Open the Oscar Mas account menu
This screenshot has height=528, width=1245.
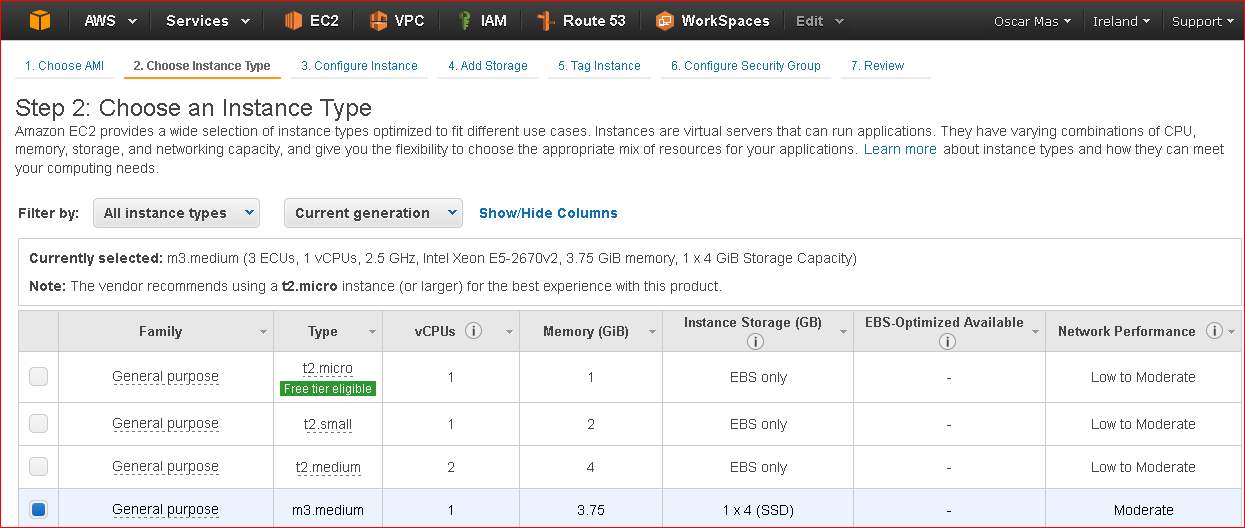coord(1033,21)
